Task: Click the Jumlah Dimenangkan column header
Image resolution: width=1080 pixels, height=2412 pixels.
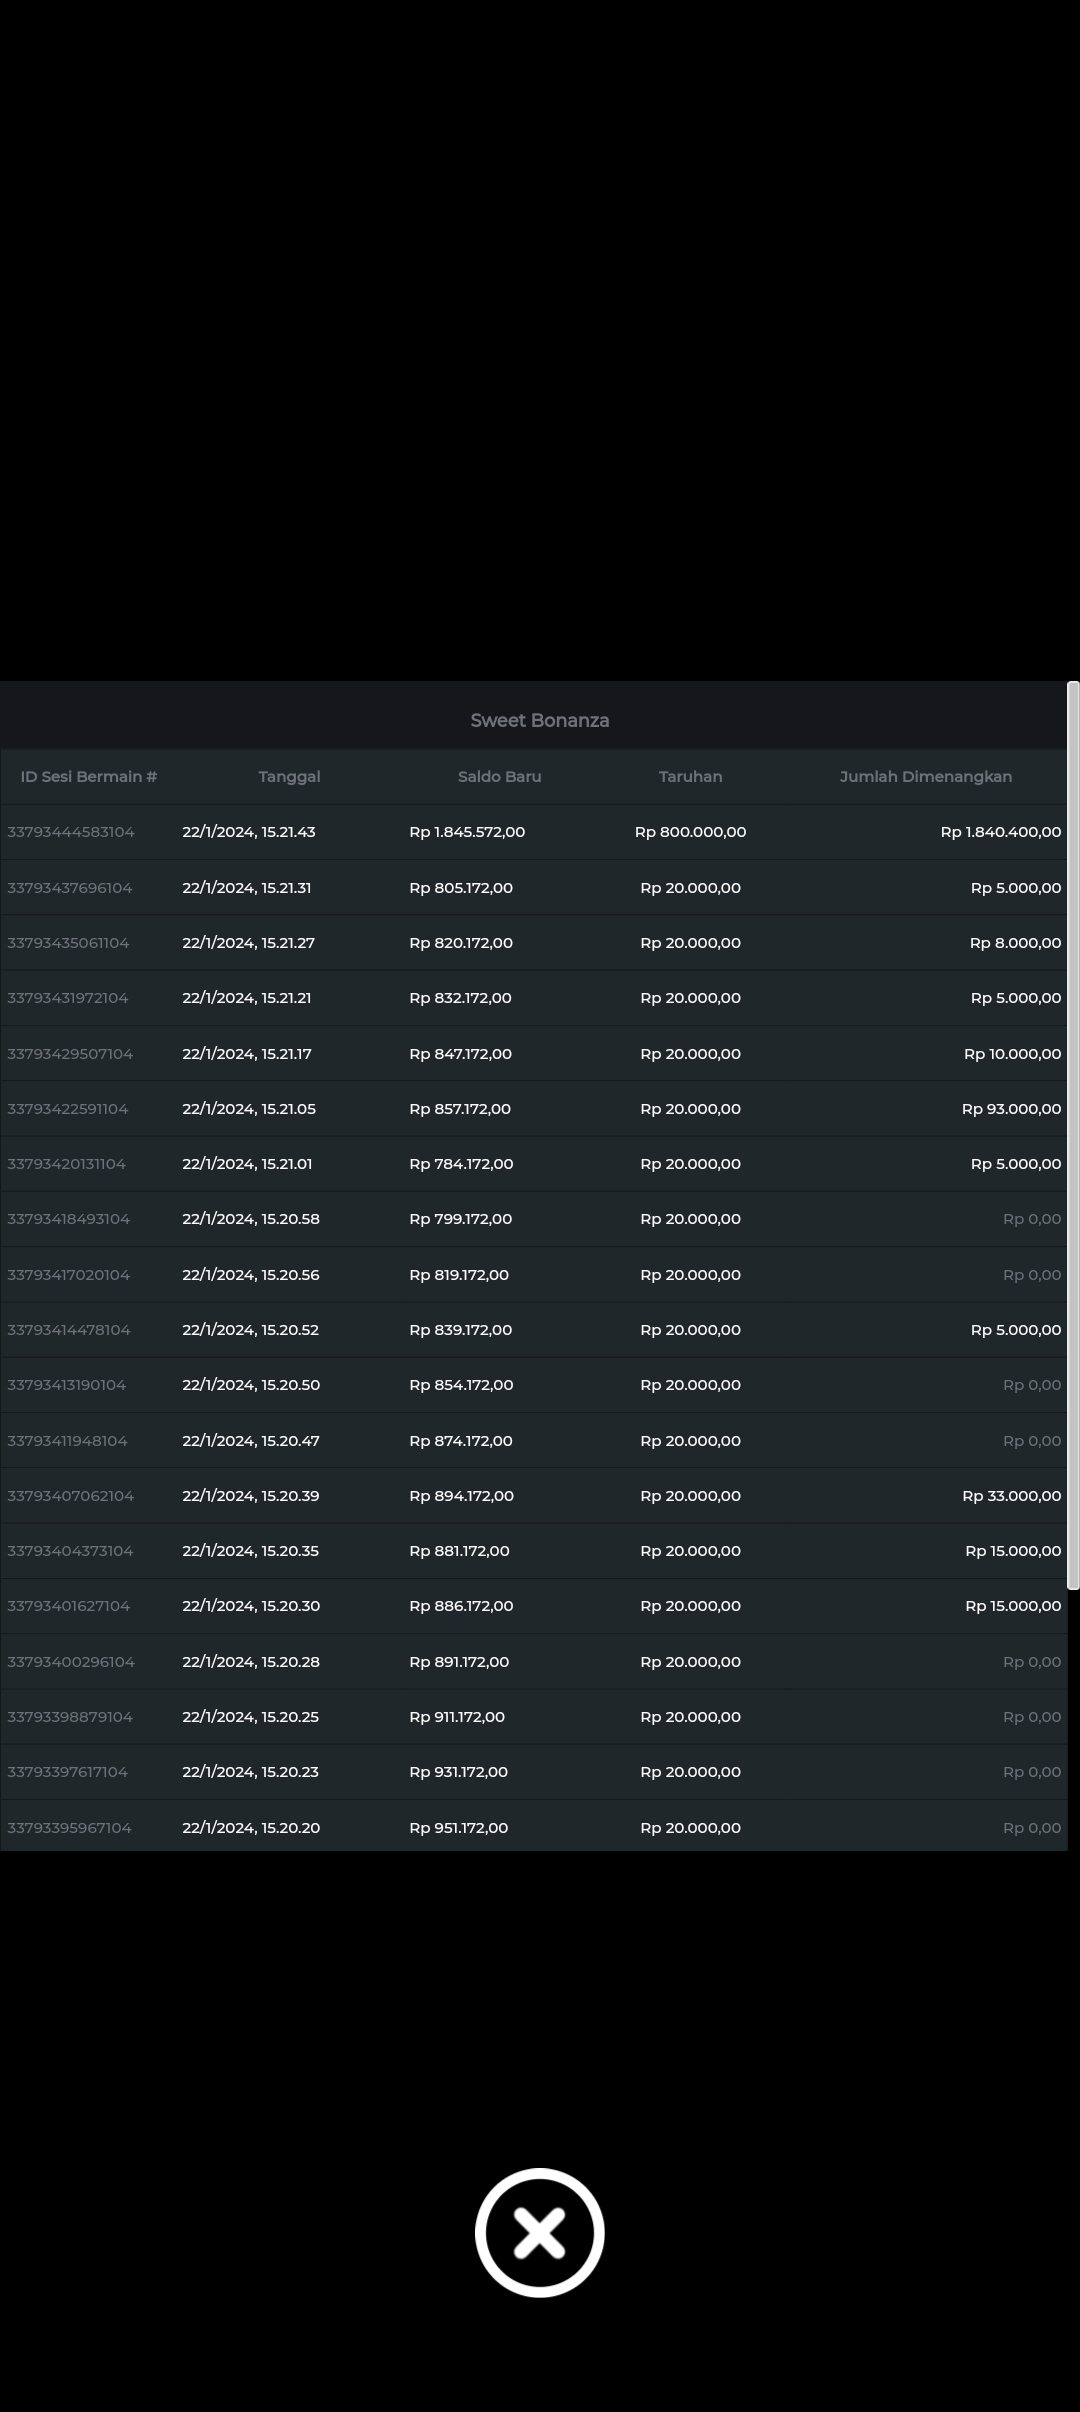Action: 925,777
